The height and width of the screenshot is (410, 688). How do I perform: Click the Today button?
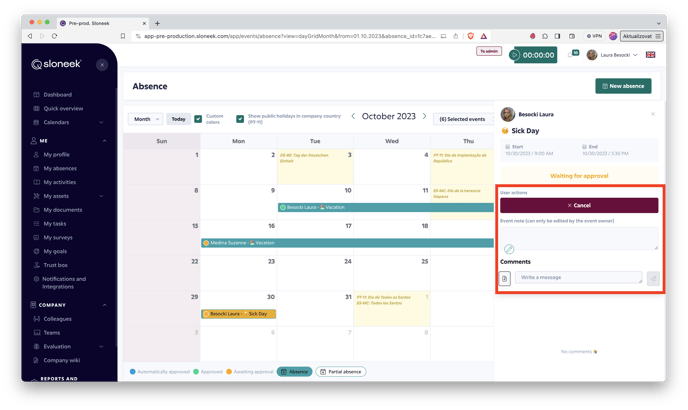click(178, 119)
